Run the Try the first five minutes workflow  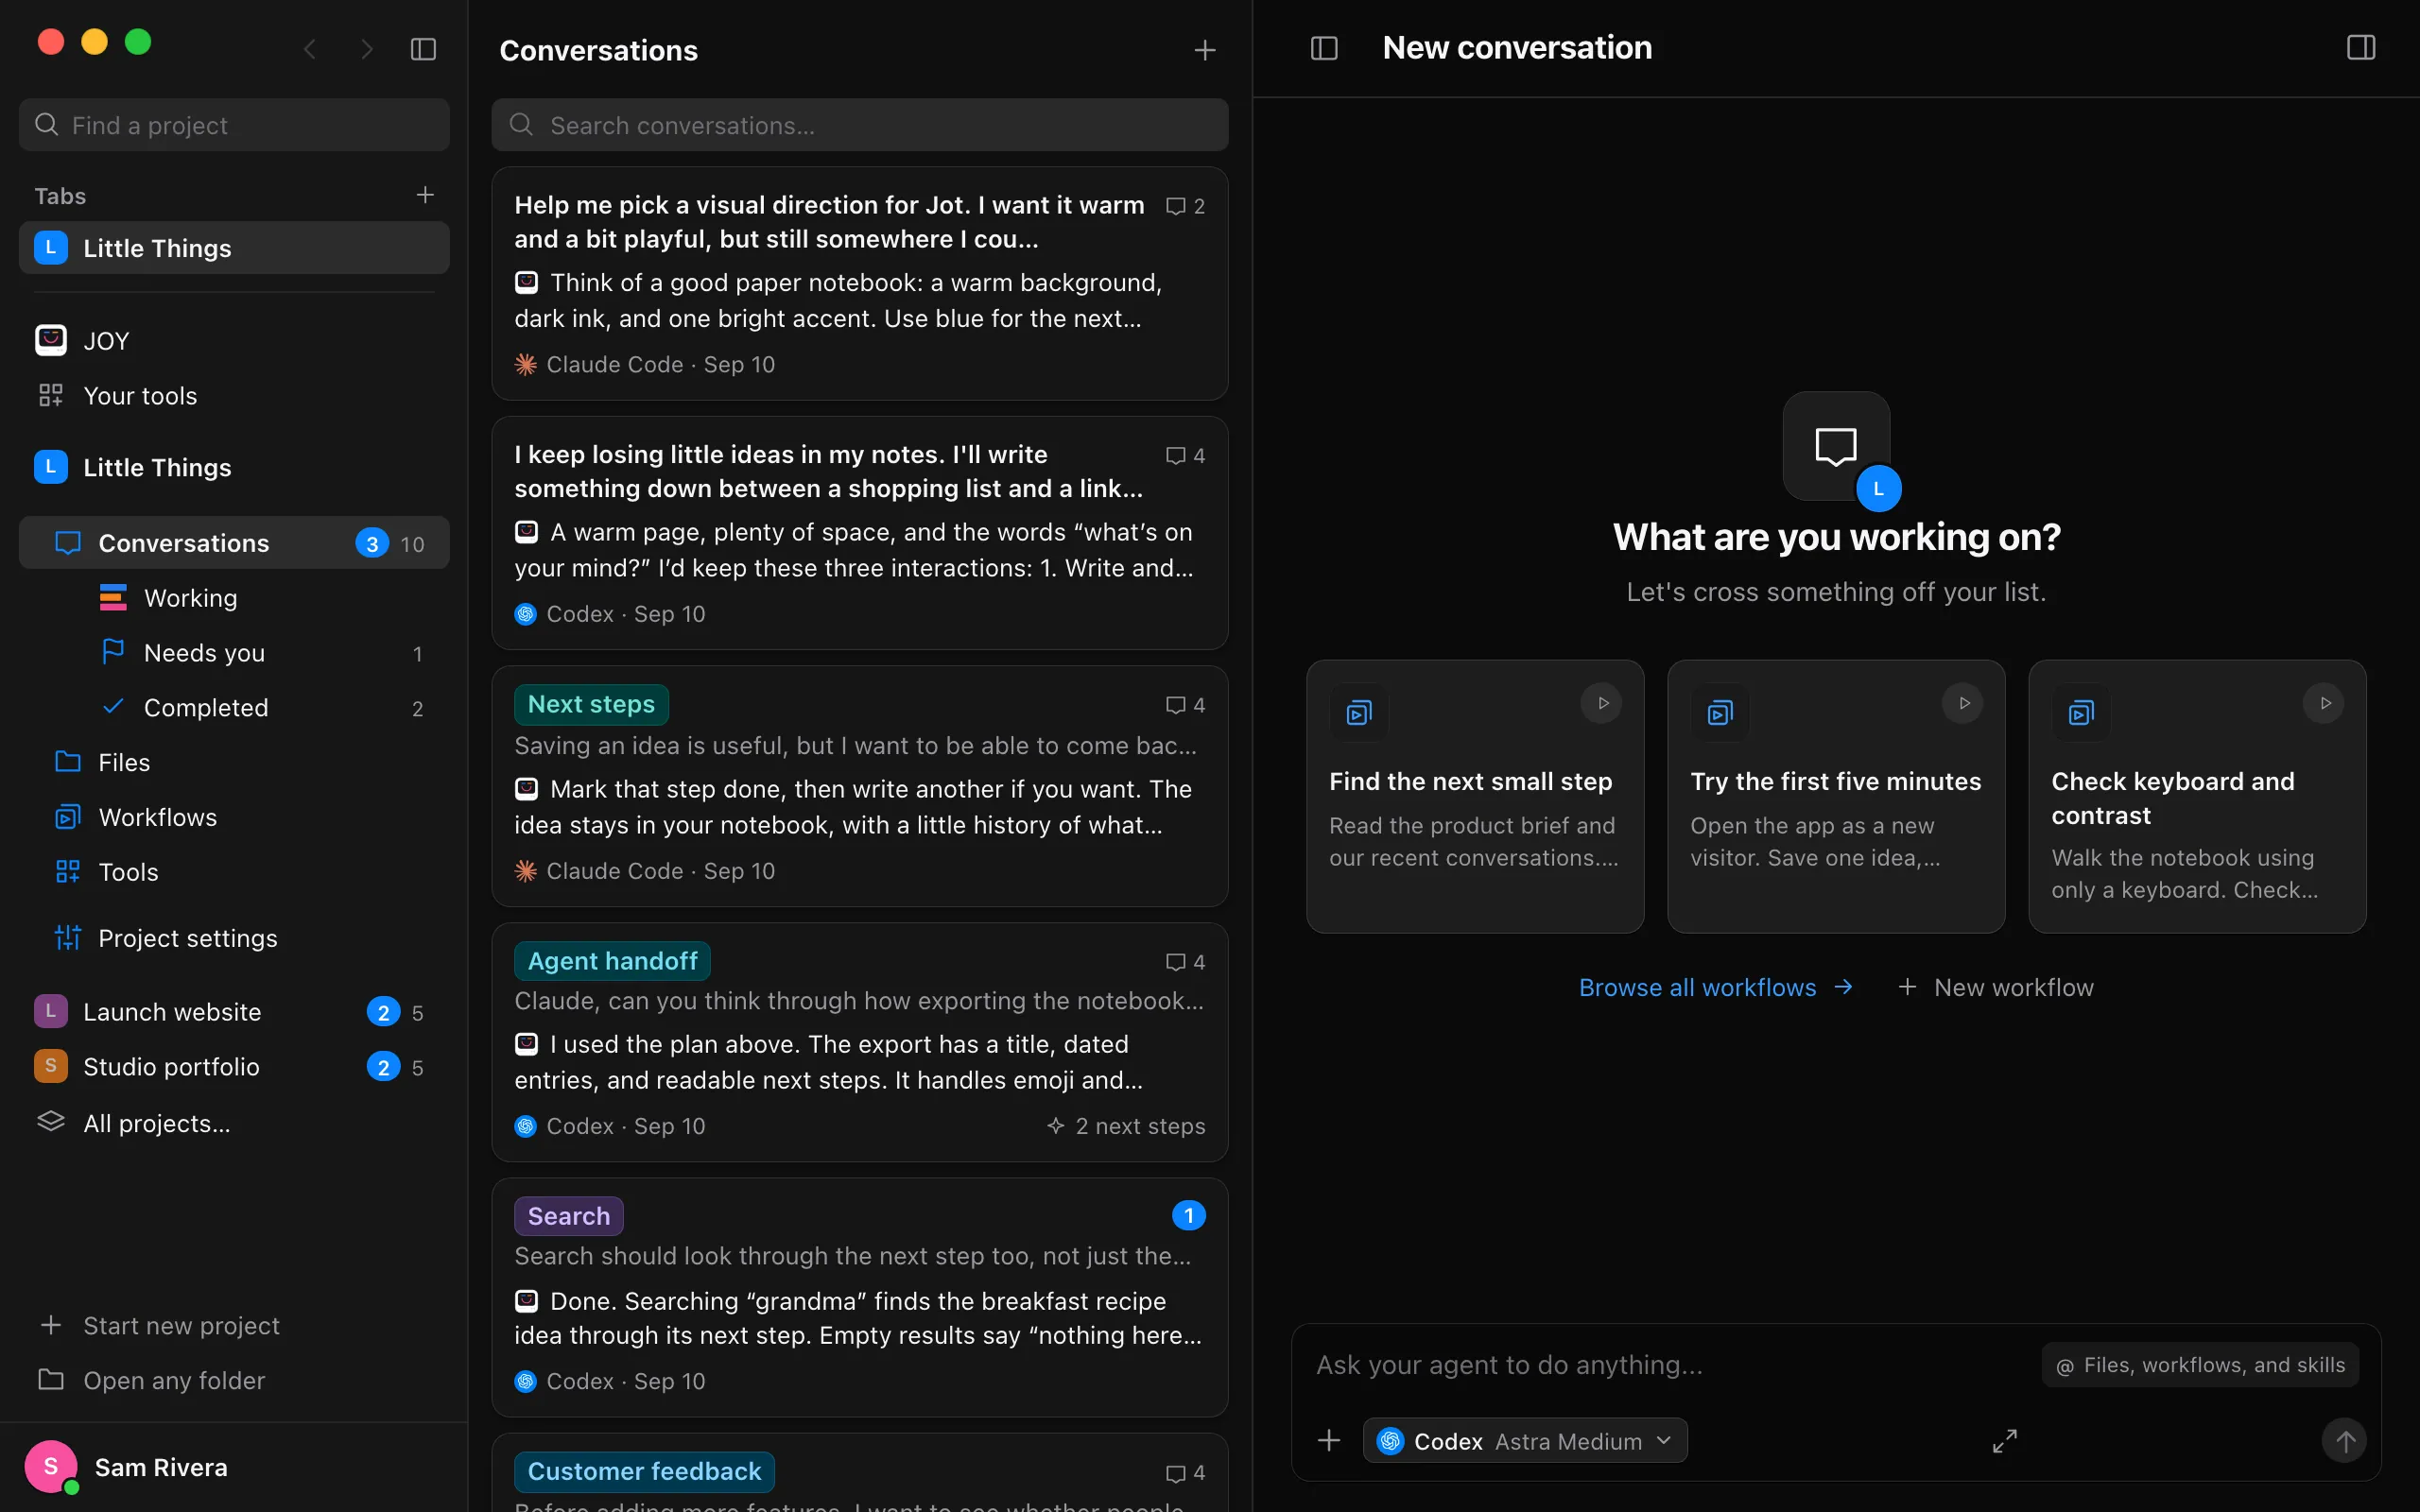pos(1963,703)
